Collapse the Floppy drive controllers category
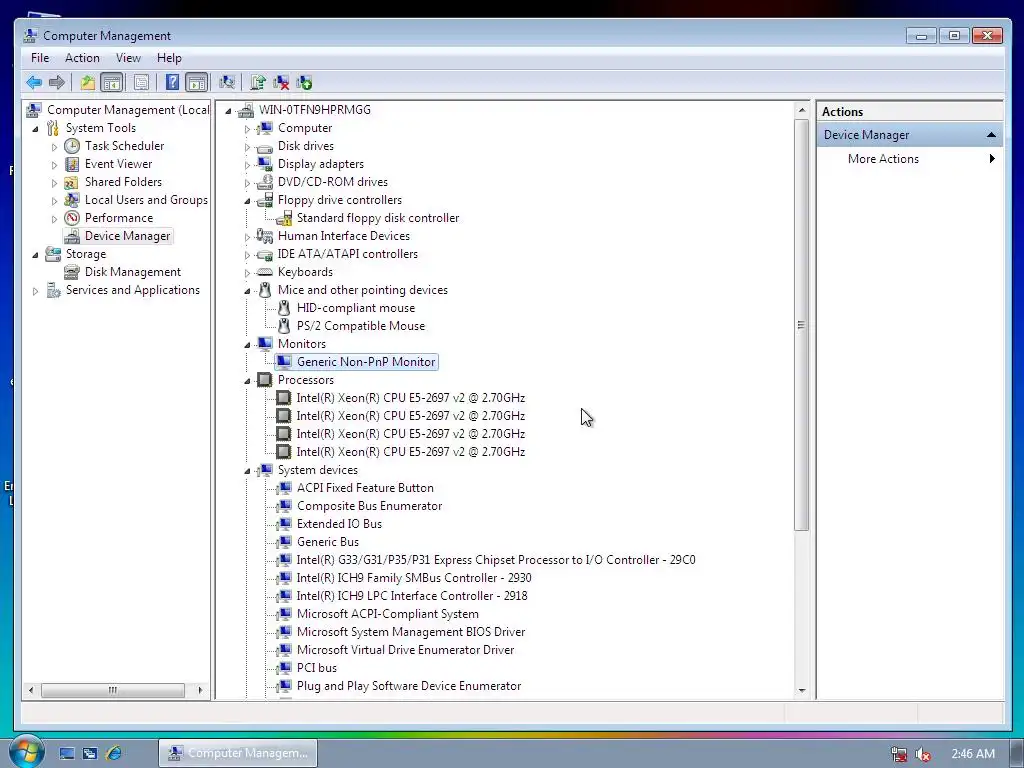 247,200
